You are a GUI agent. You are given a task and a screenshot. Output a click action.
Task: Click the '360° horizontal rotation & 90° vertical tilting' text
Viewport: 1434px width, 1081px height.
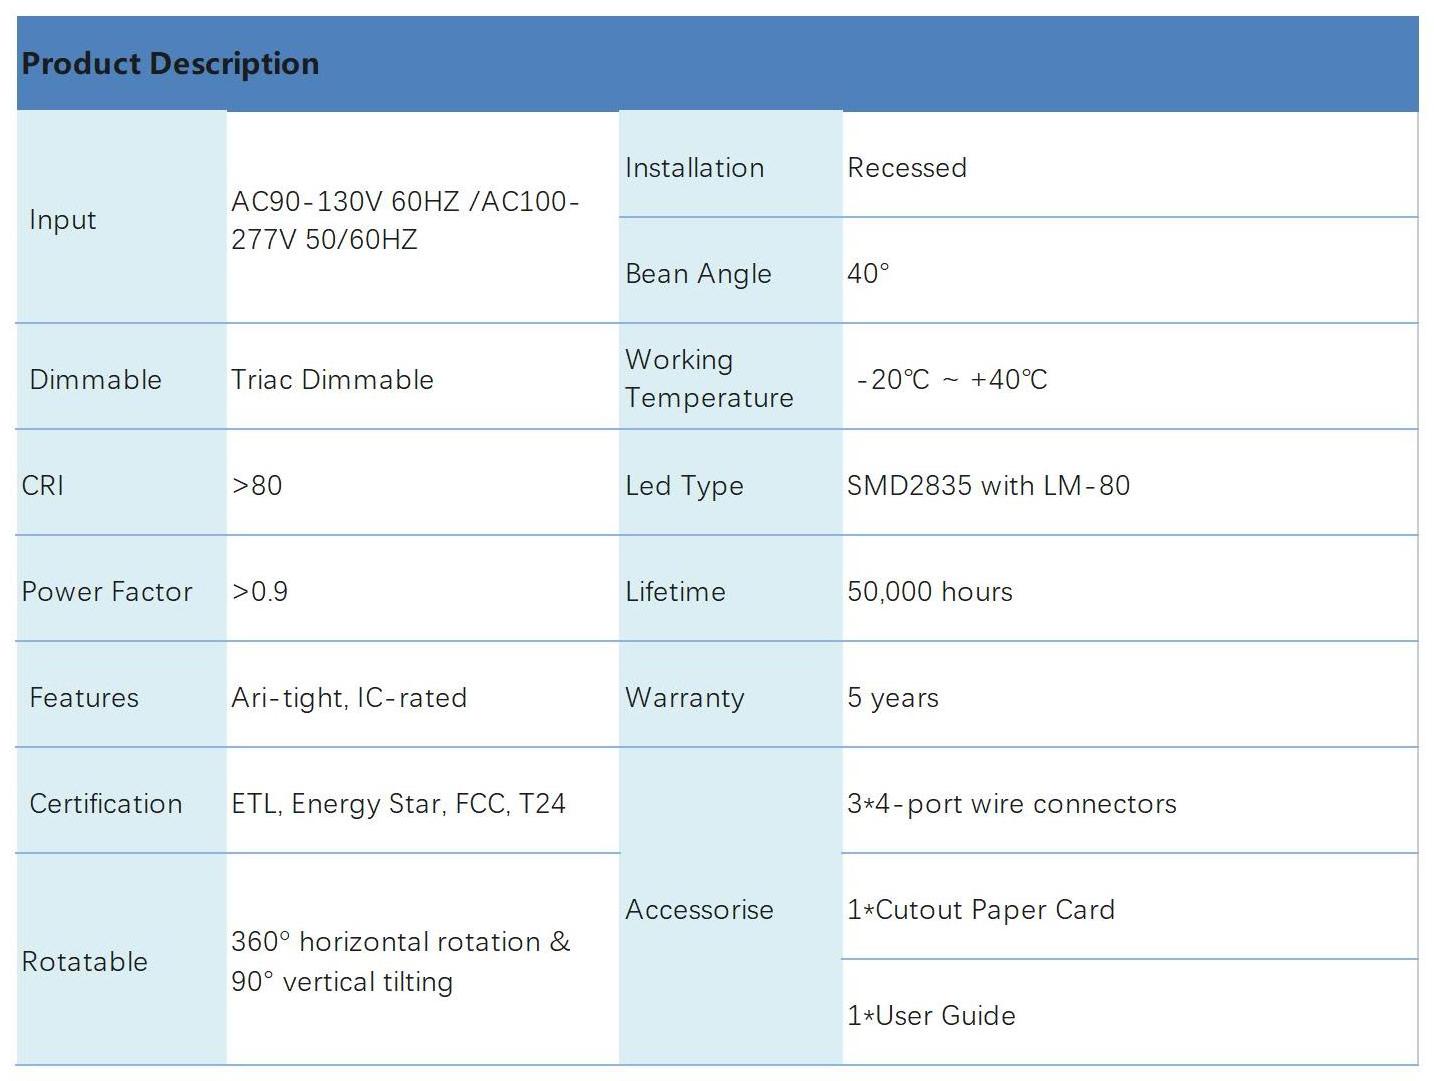401,962
